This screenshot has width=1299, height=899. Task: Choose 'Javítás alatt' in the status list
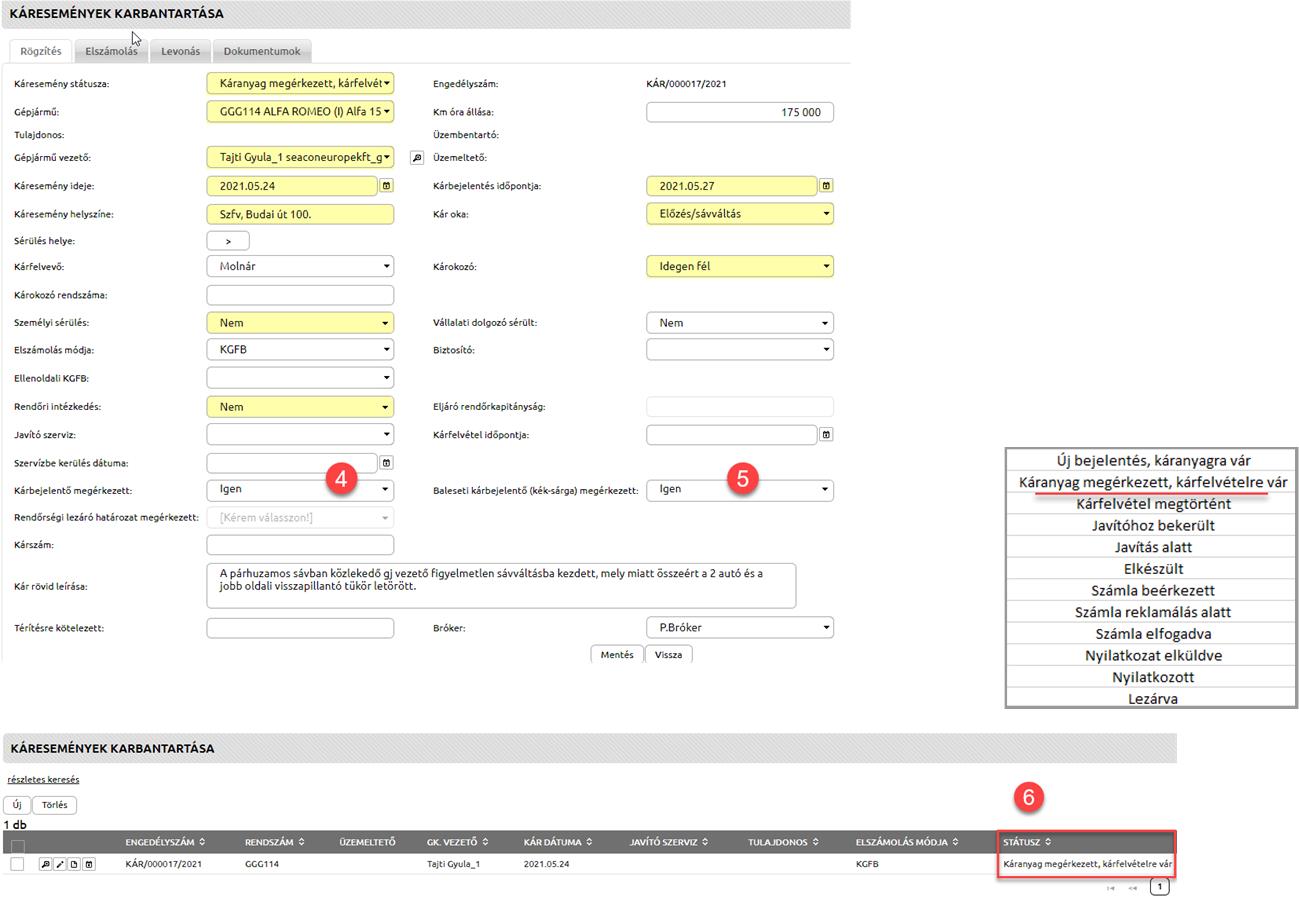1152,547
